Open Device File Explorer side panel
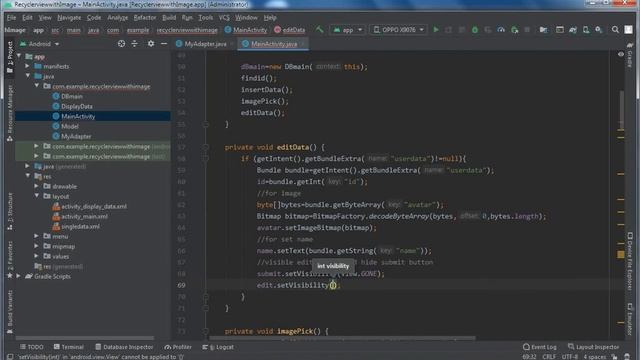The width and height of the screenshot is (640, 360). [630, 263]
